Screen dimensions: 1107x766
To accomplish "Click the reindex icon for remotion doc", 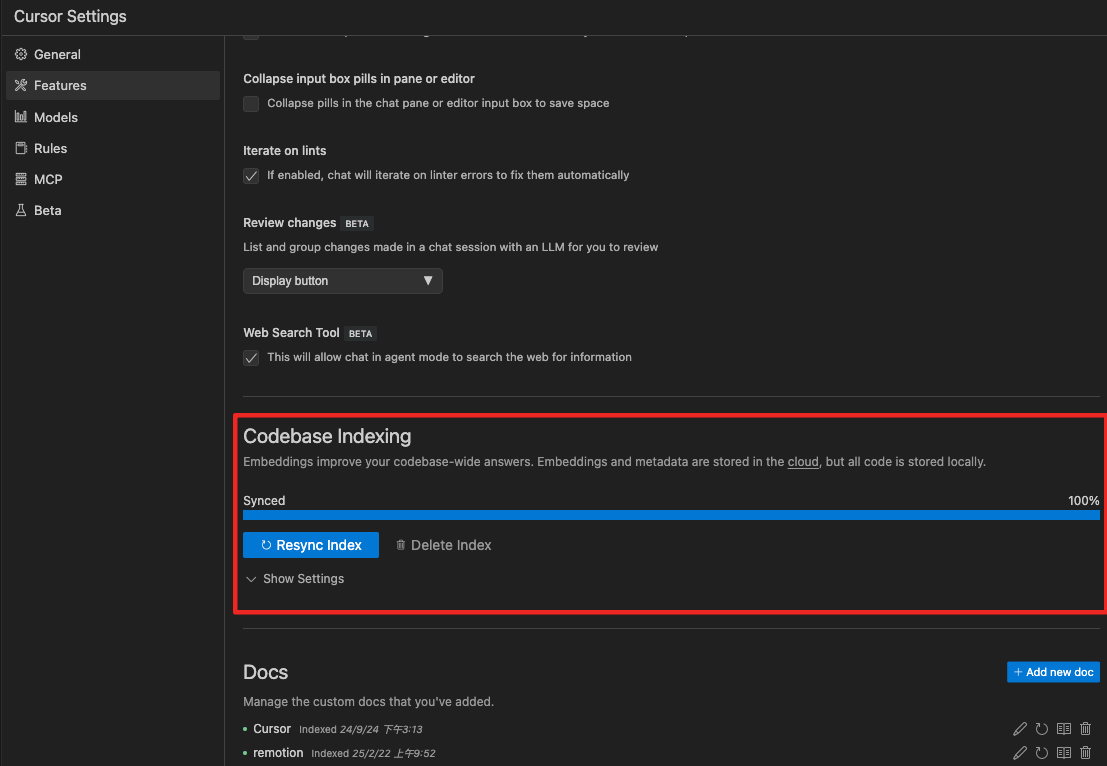I will tap(1042, 753).
